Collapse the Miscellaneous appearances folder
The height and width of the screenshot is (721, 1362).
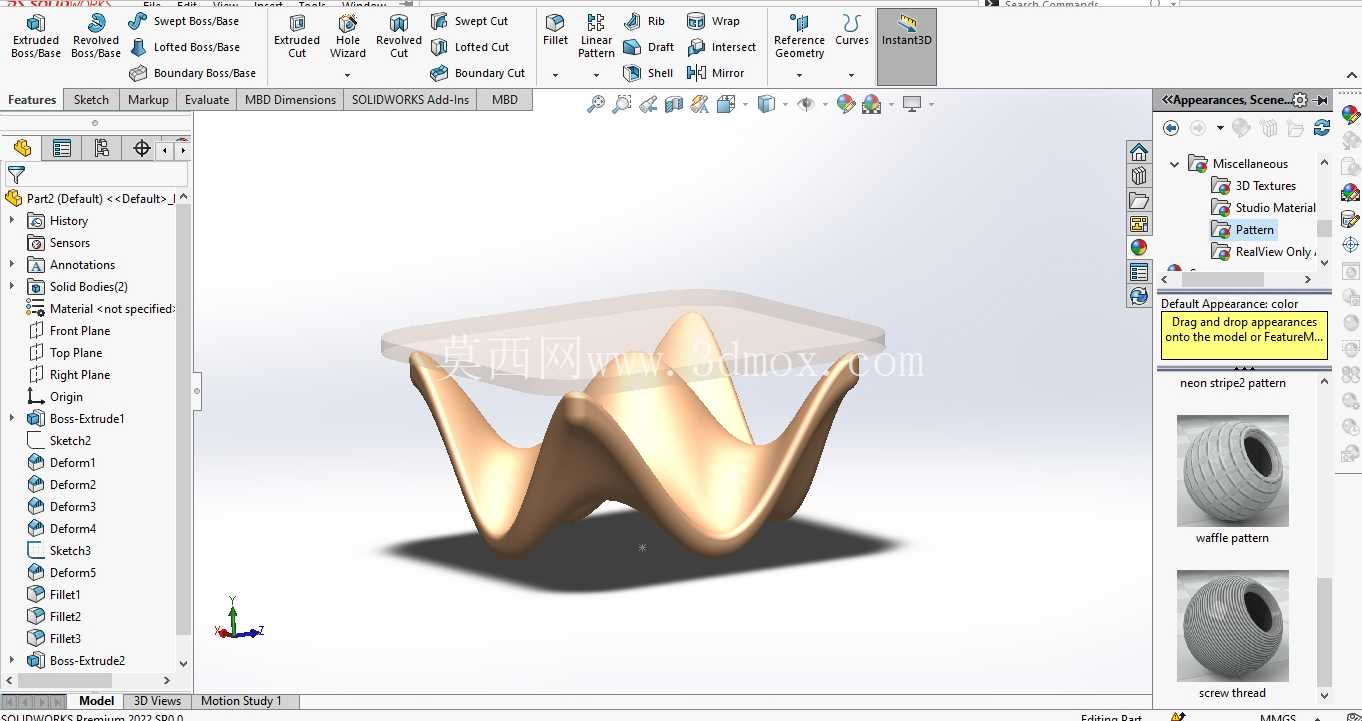click(x=1175, y=164)
